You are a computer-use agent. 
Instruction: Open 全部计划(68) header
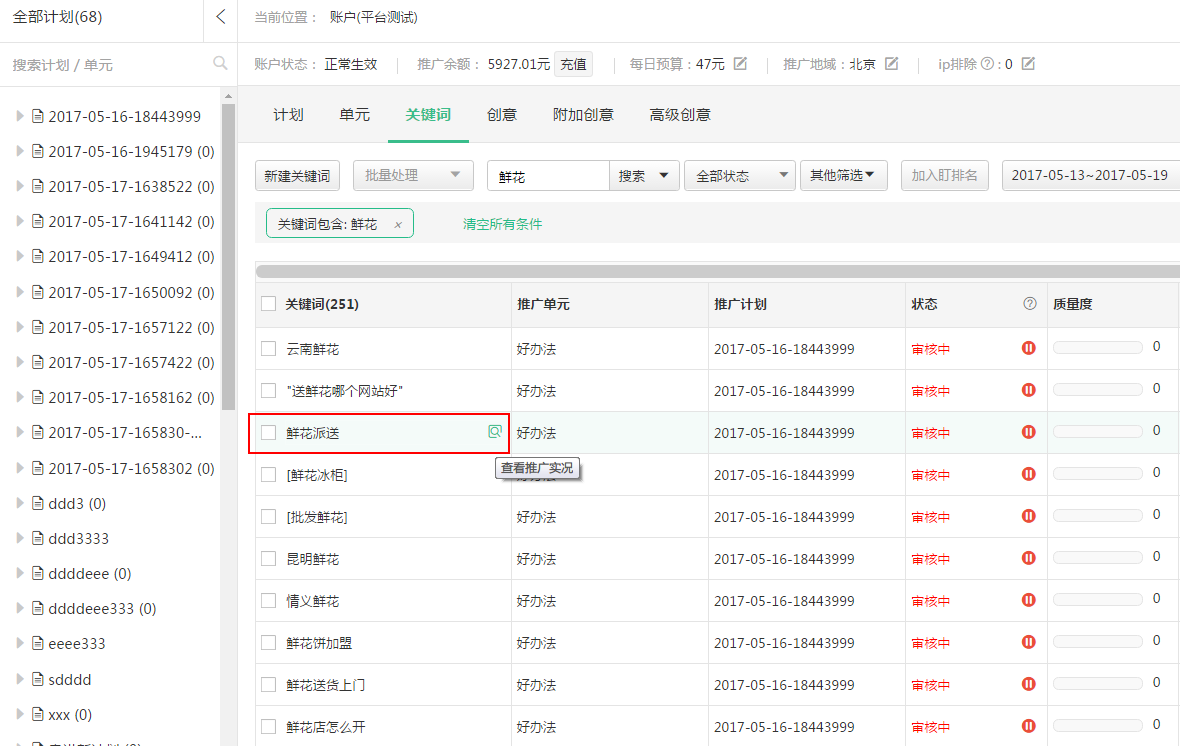[x=58, y=17]
